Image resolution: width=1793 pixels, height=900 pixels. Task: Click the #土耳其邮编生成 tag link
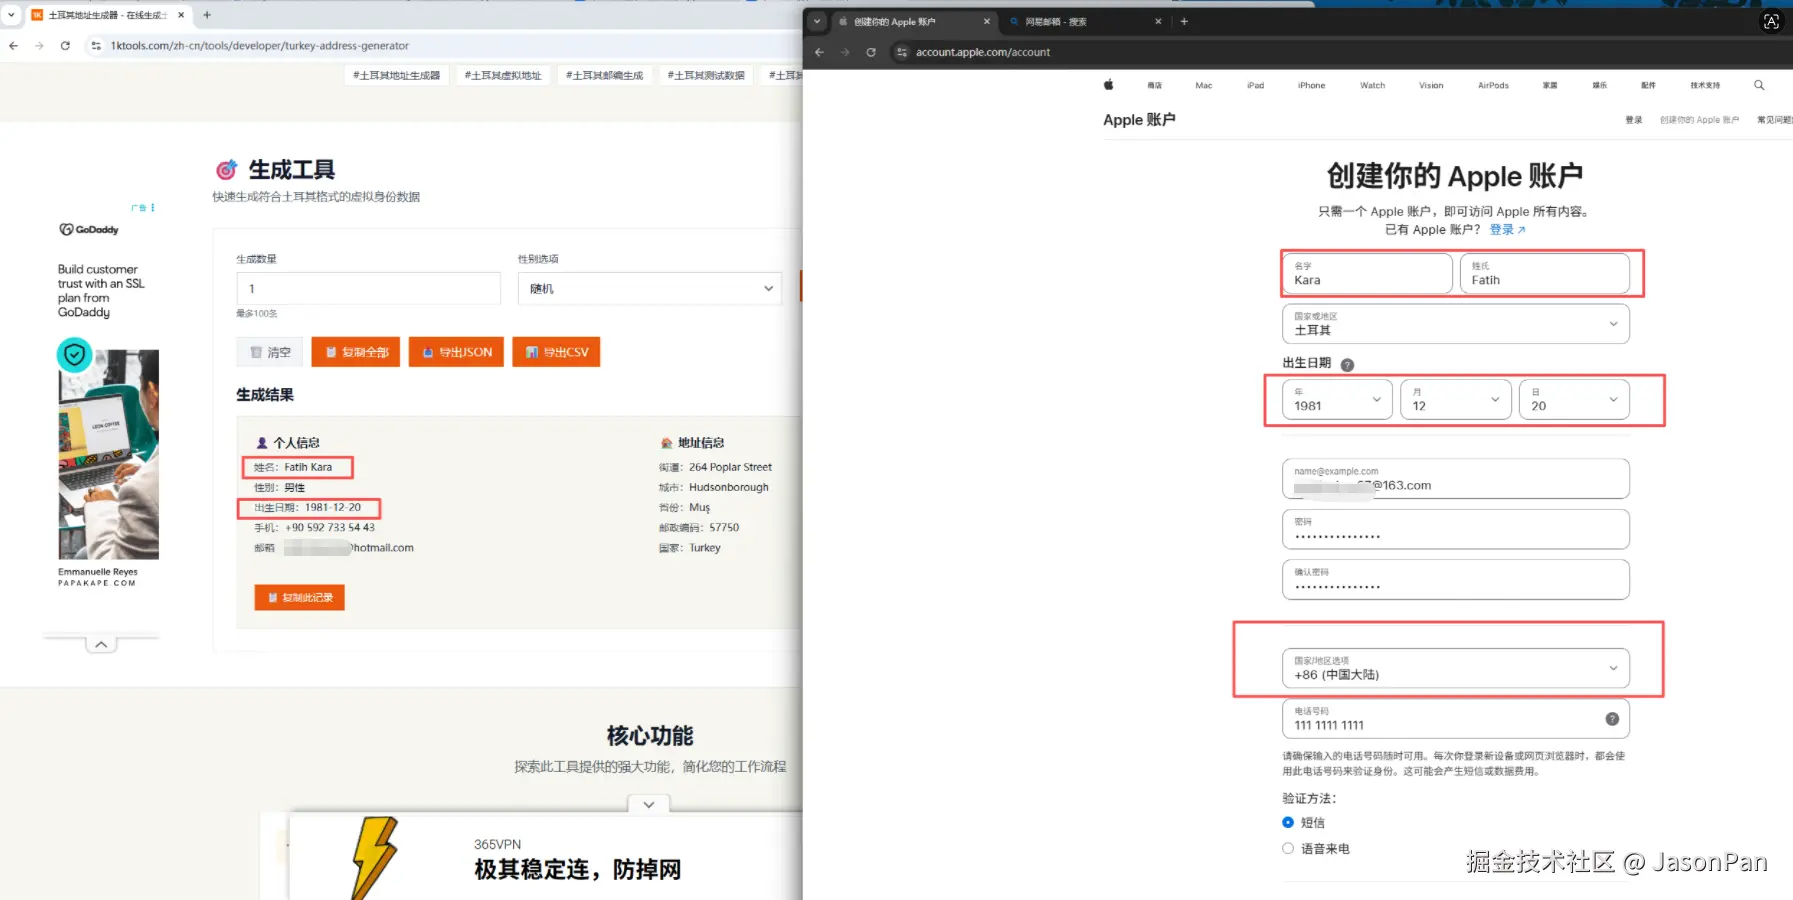click(x=605, y=75)
